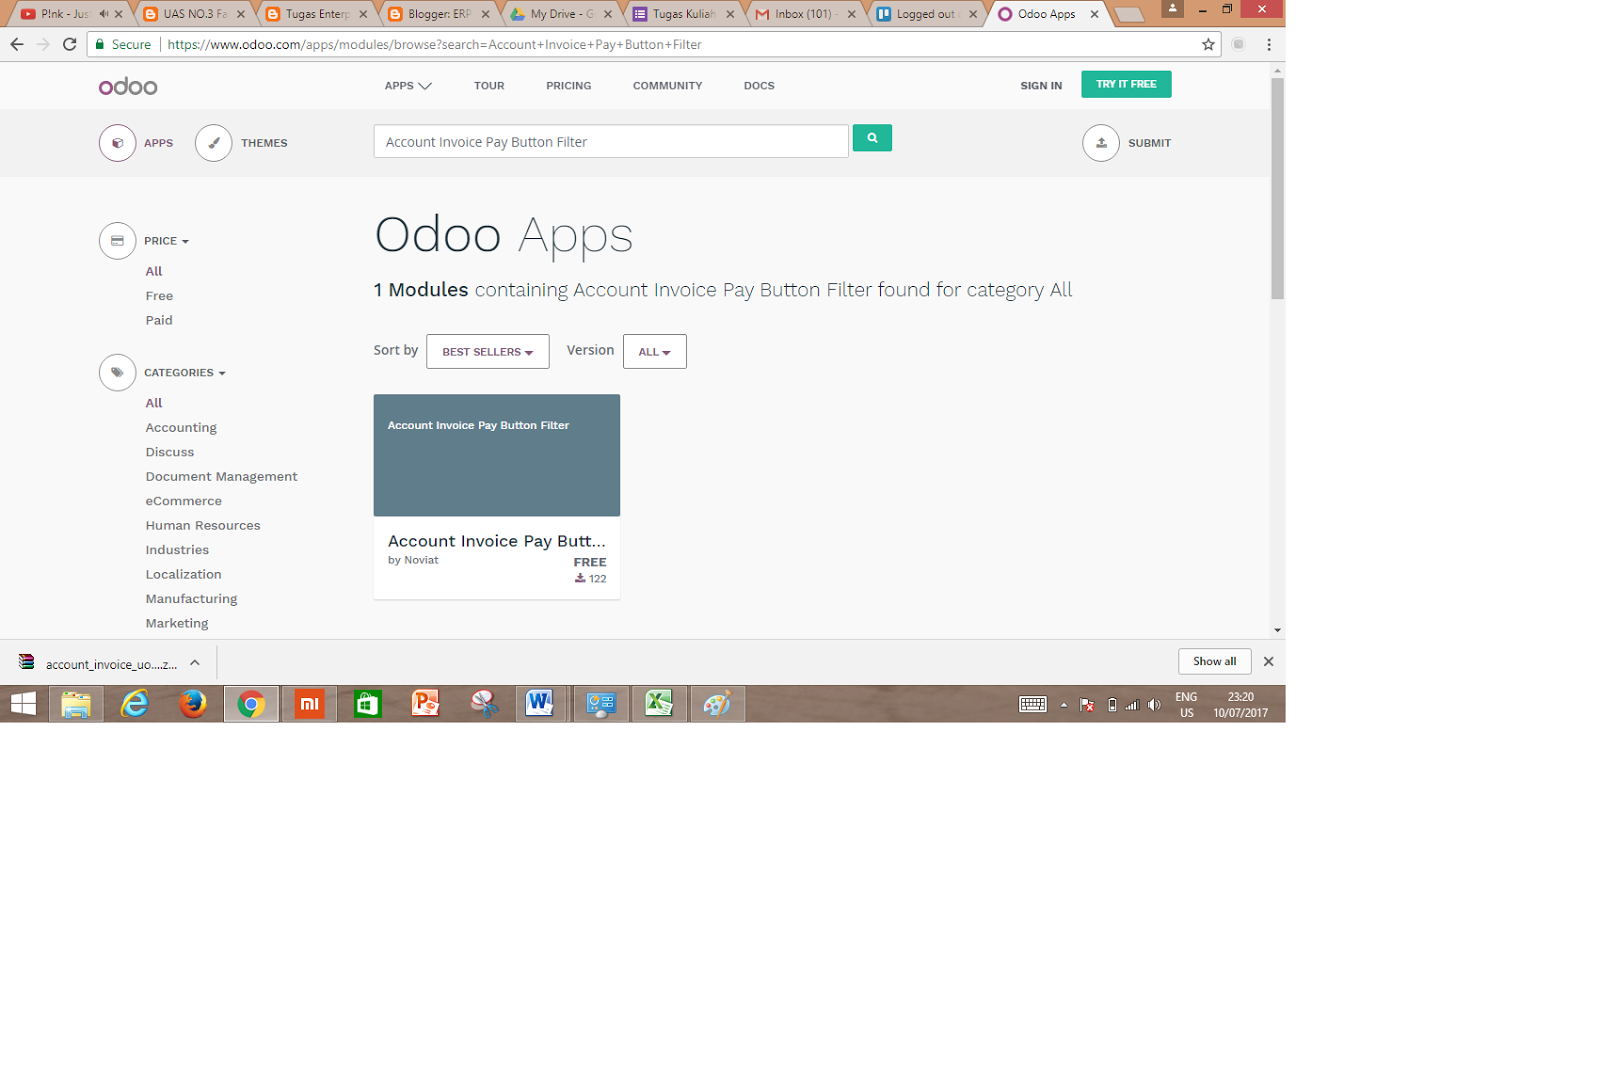Viewport: 1600px width, 1066px height.
Task: Switch to the UAS NO.3 tab
Action: coord(194,14)
